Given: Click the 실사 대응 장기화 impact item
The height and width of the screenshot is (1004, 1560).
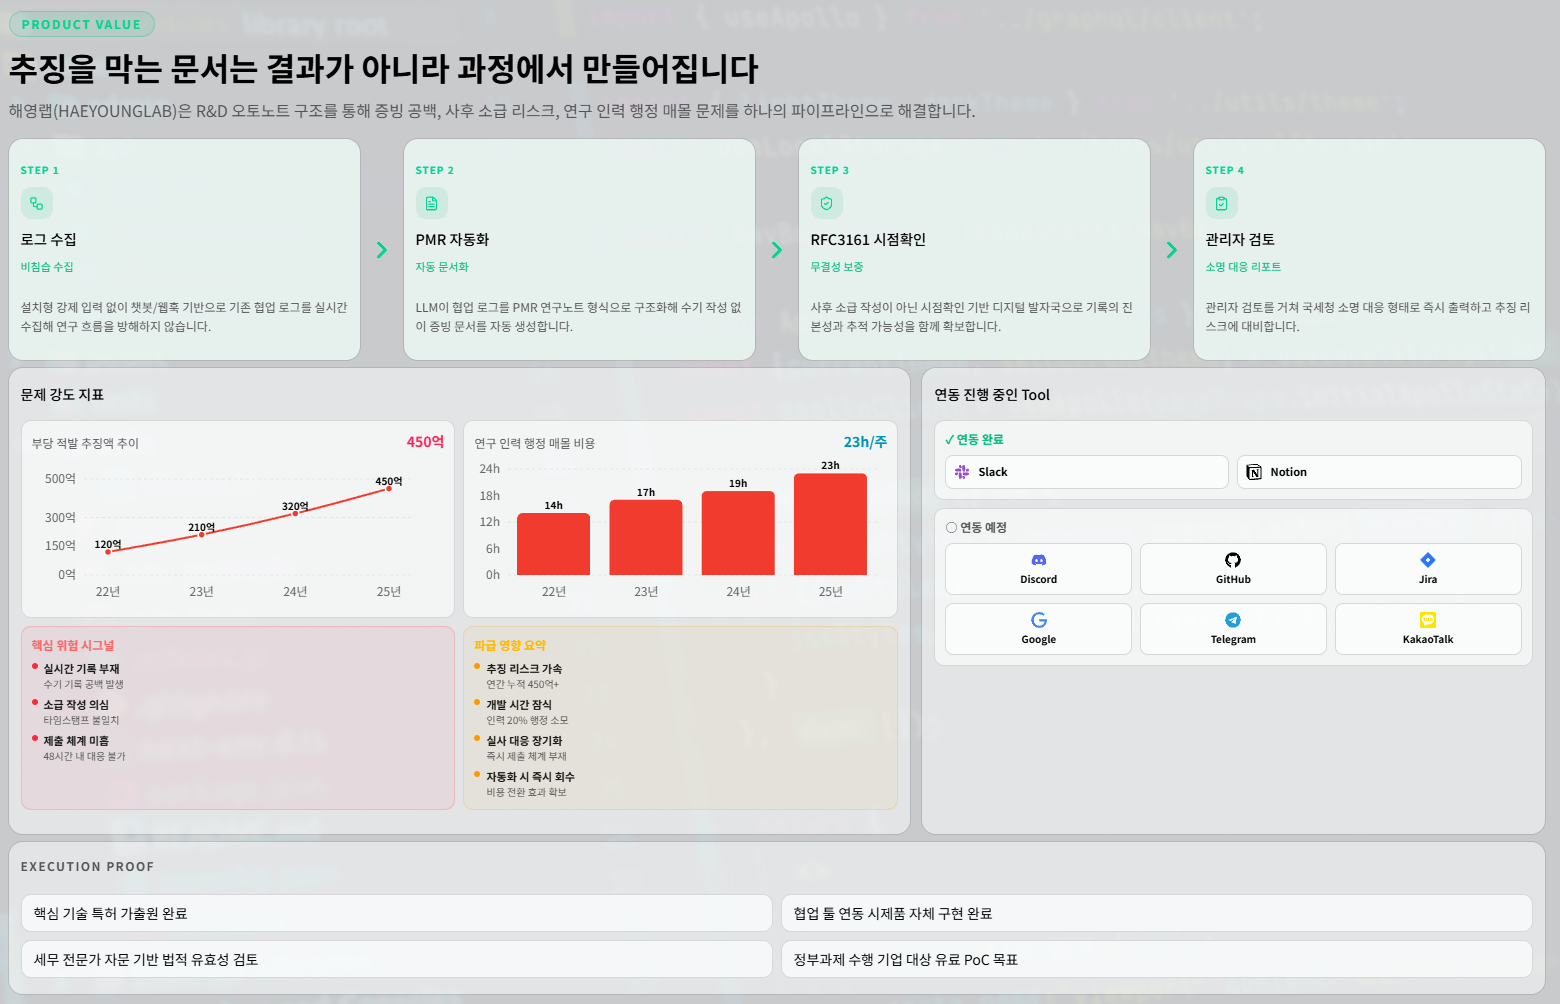Looking at the screenshot, I should click(x=524, y=741).
